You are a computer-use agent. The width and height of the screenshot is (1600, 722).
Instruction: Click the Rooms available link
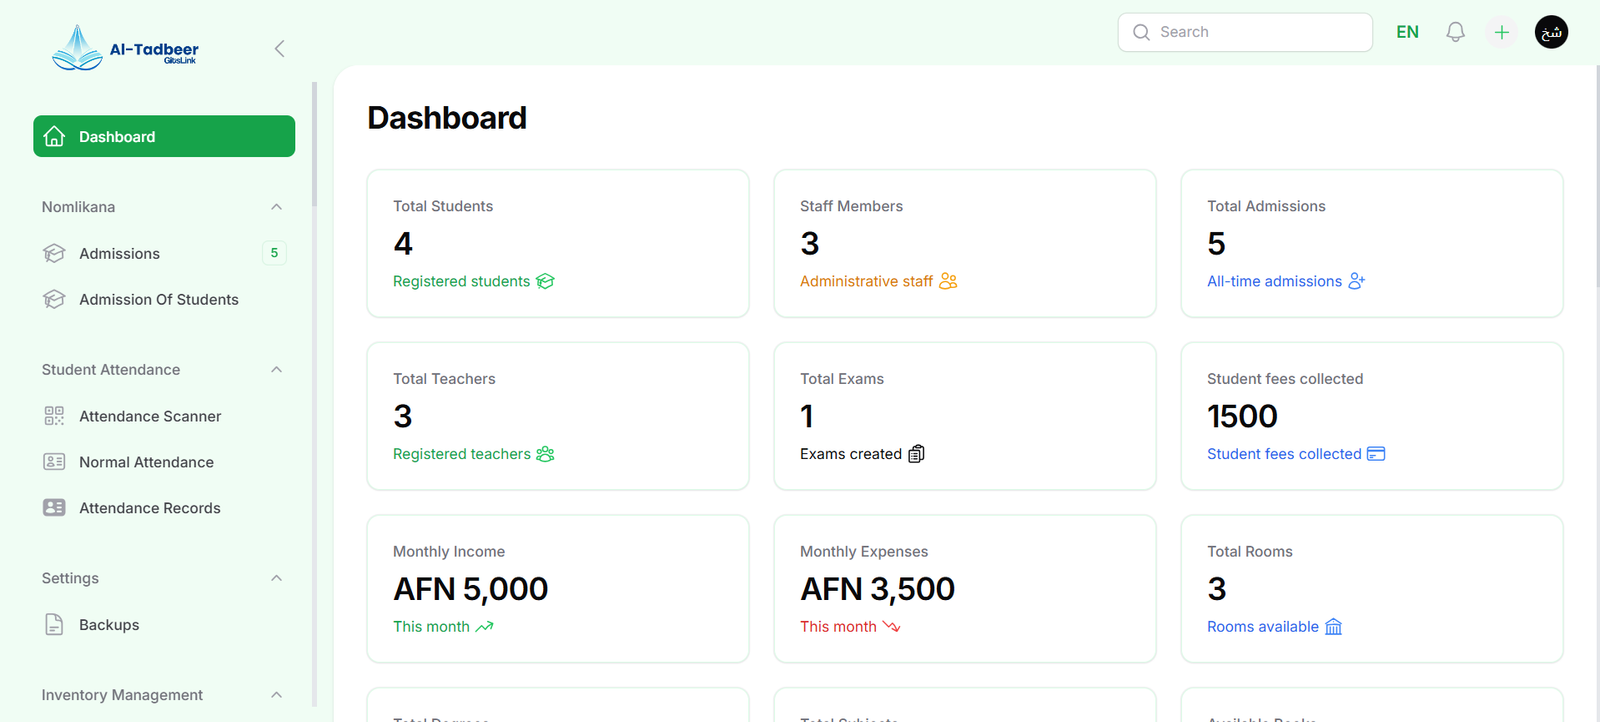click(x=1262, y=627)
